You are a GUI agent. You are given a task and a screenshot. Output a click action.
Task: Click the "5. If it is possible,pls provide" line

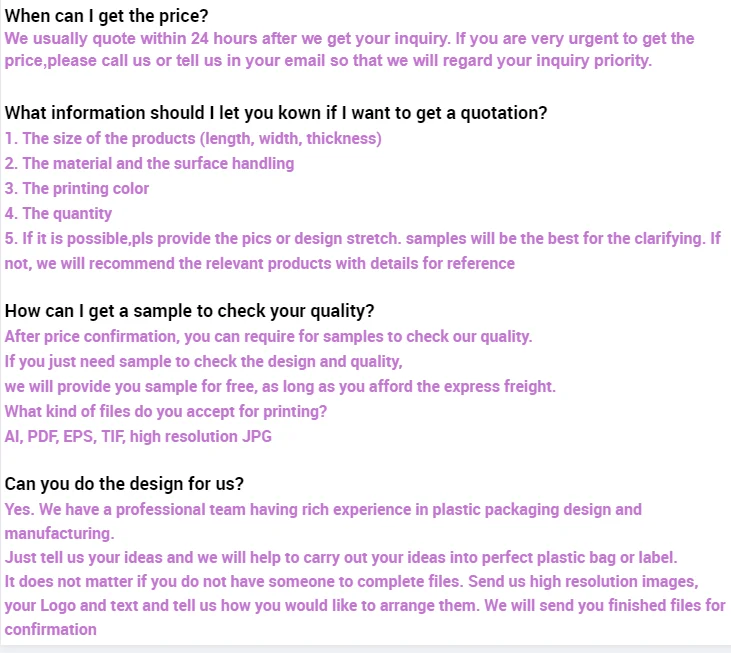coord(363,239)
